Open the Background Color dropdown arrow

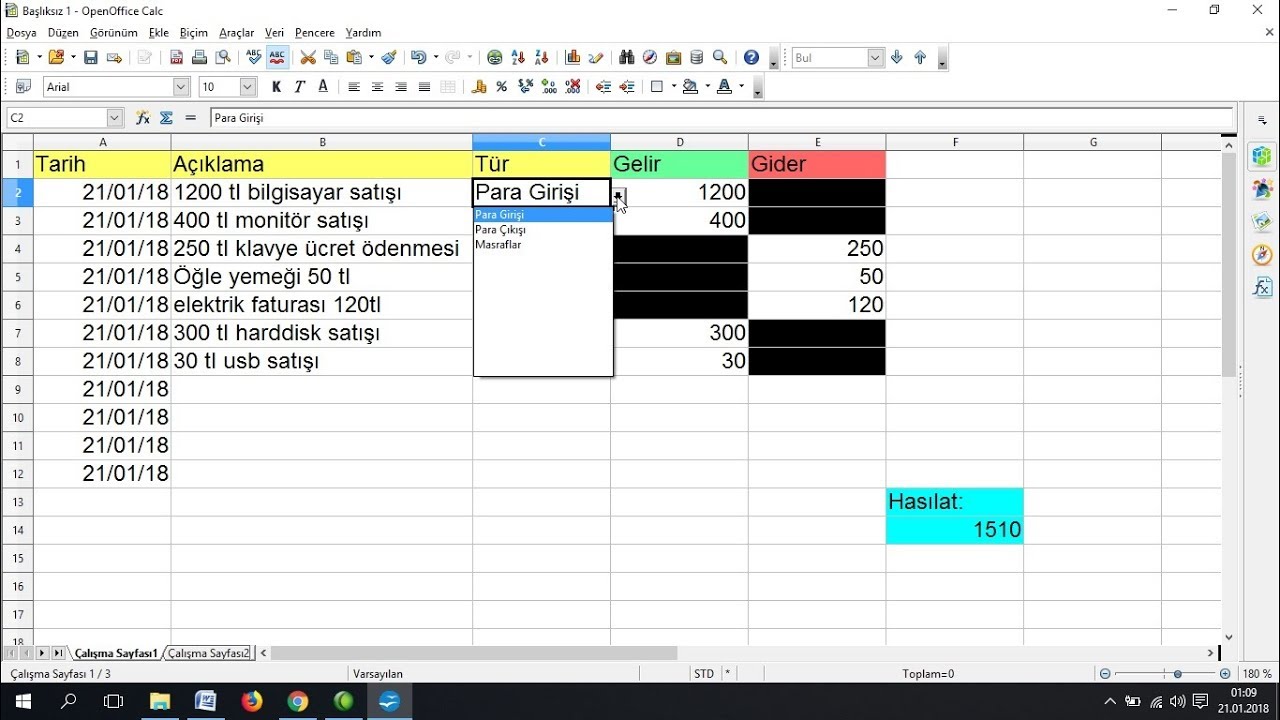[x=708, y=87]
